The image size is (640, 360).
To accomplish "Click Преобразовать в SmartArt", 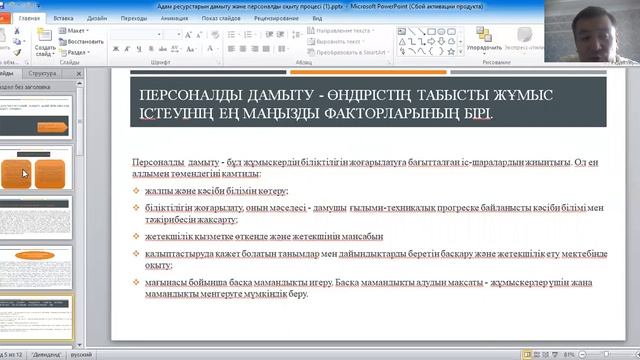I will click(x=349, y=52).
